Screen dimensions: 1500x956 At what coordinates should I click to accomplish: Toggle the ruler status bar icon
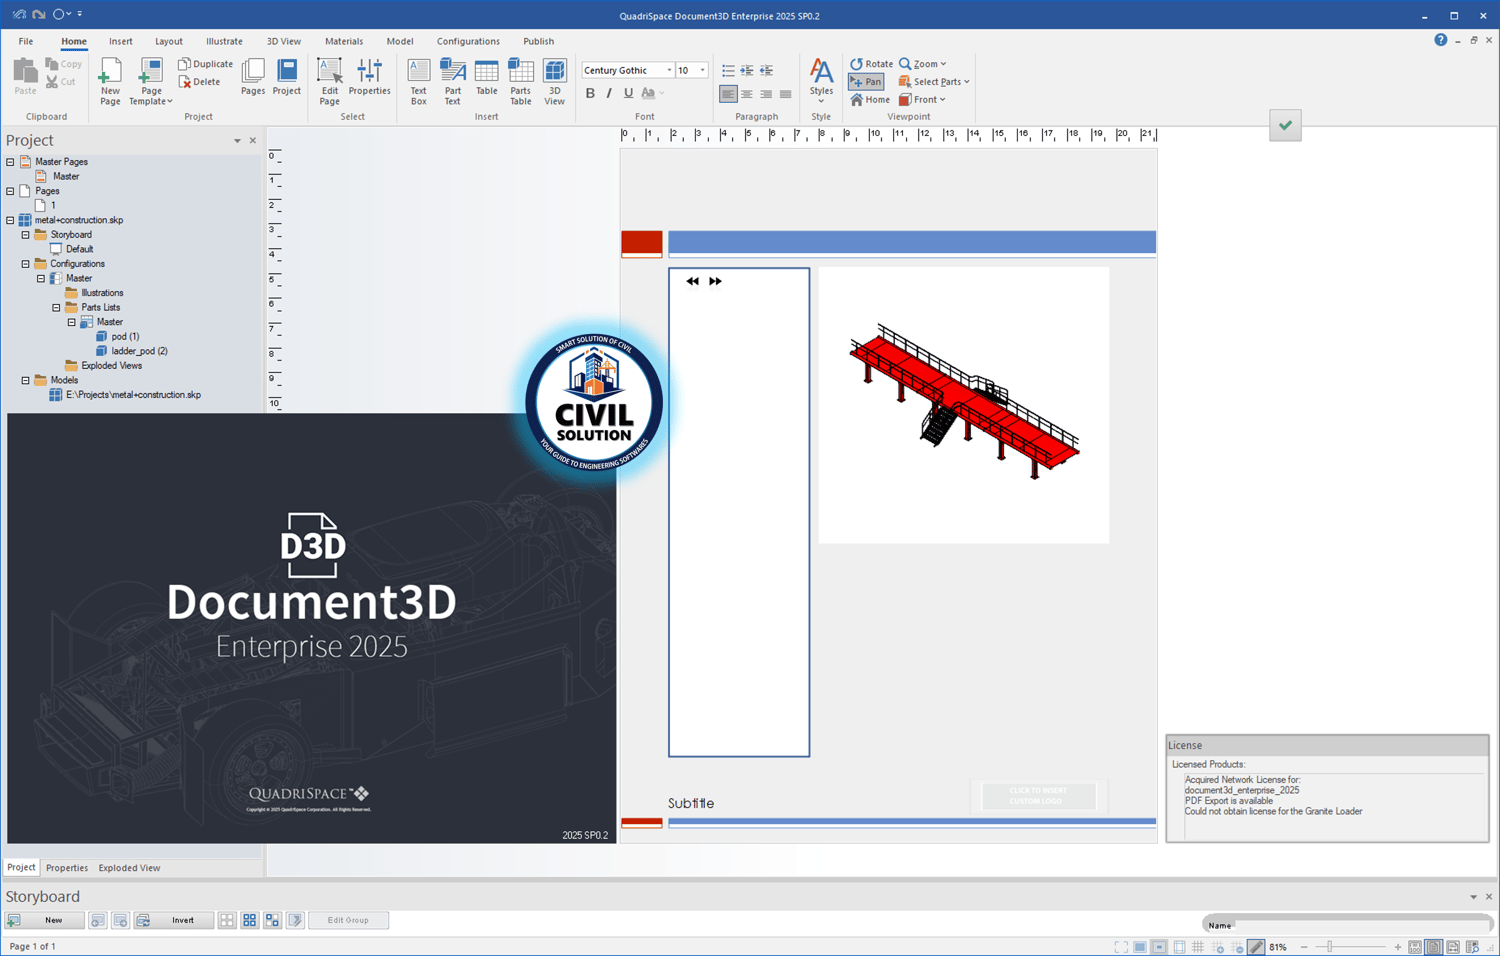[x=1256, y=947]
